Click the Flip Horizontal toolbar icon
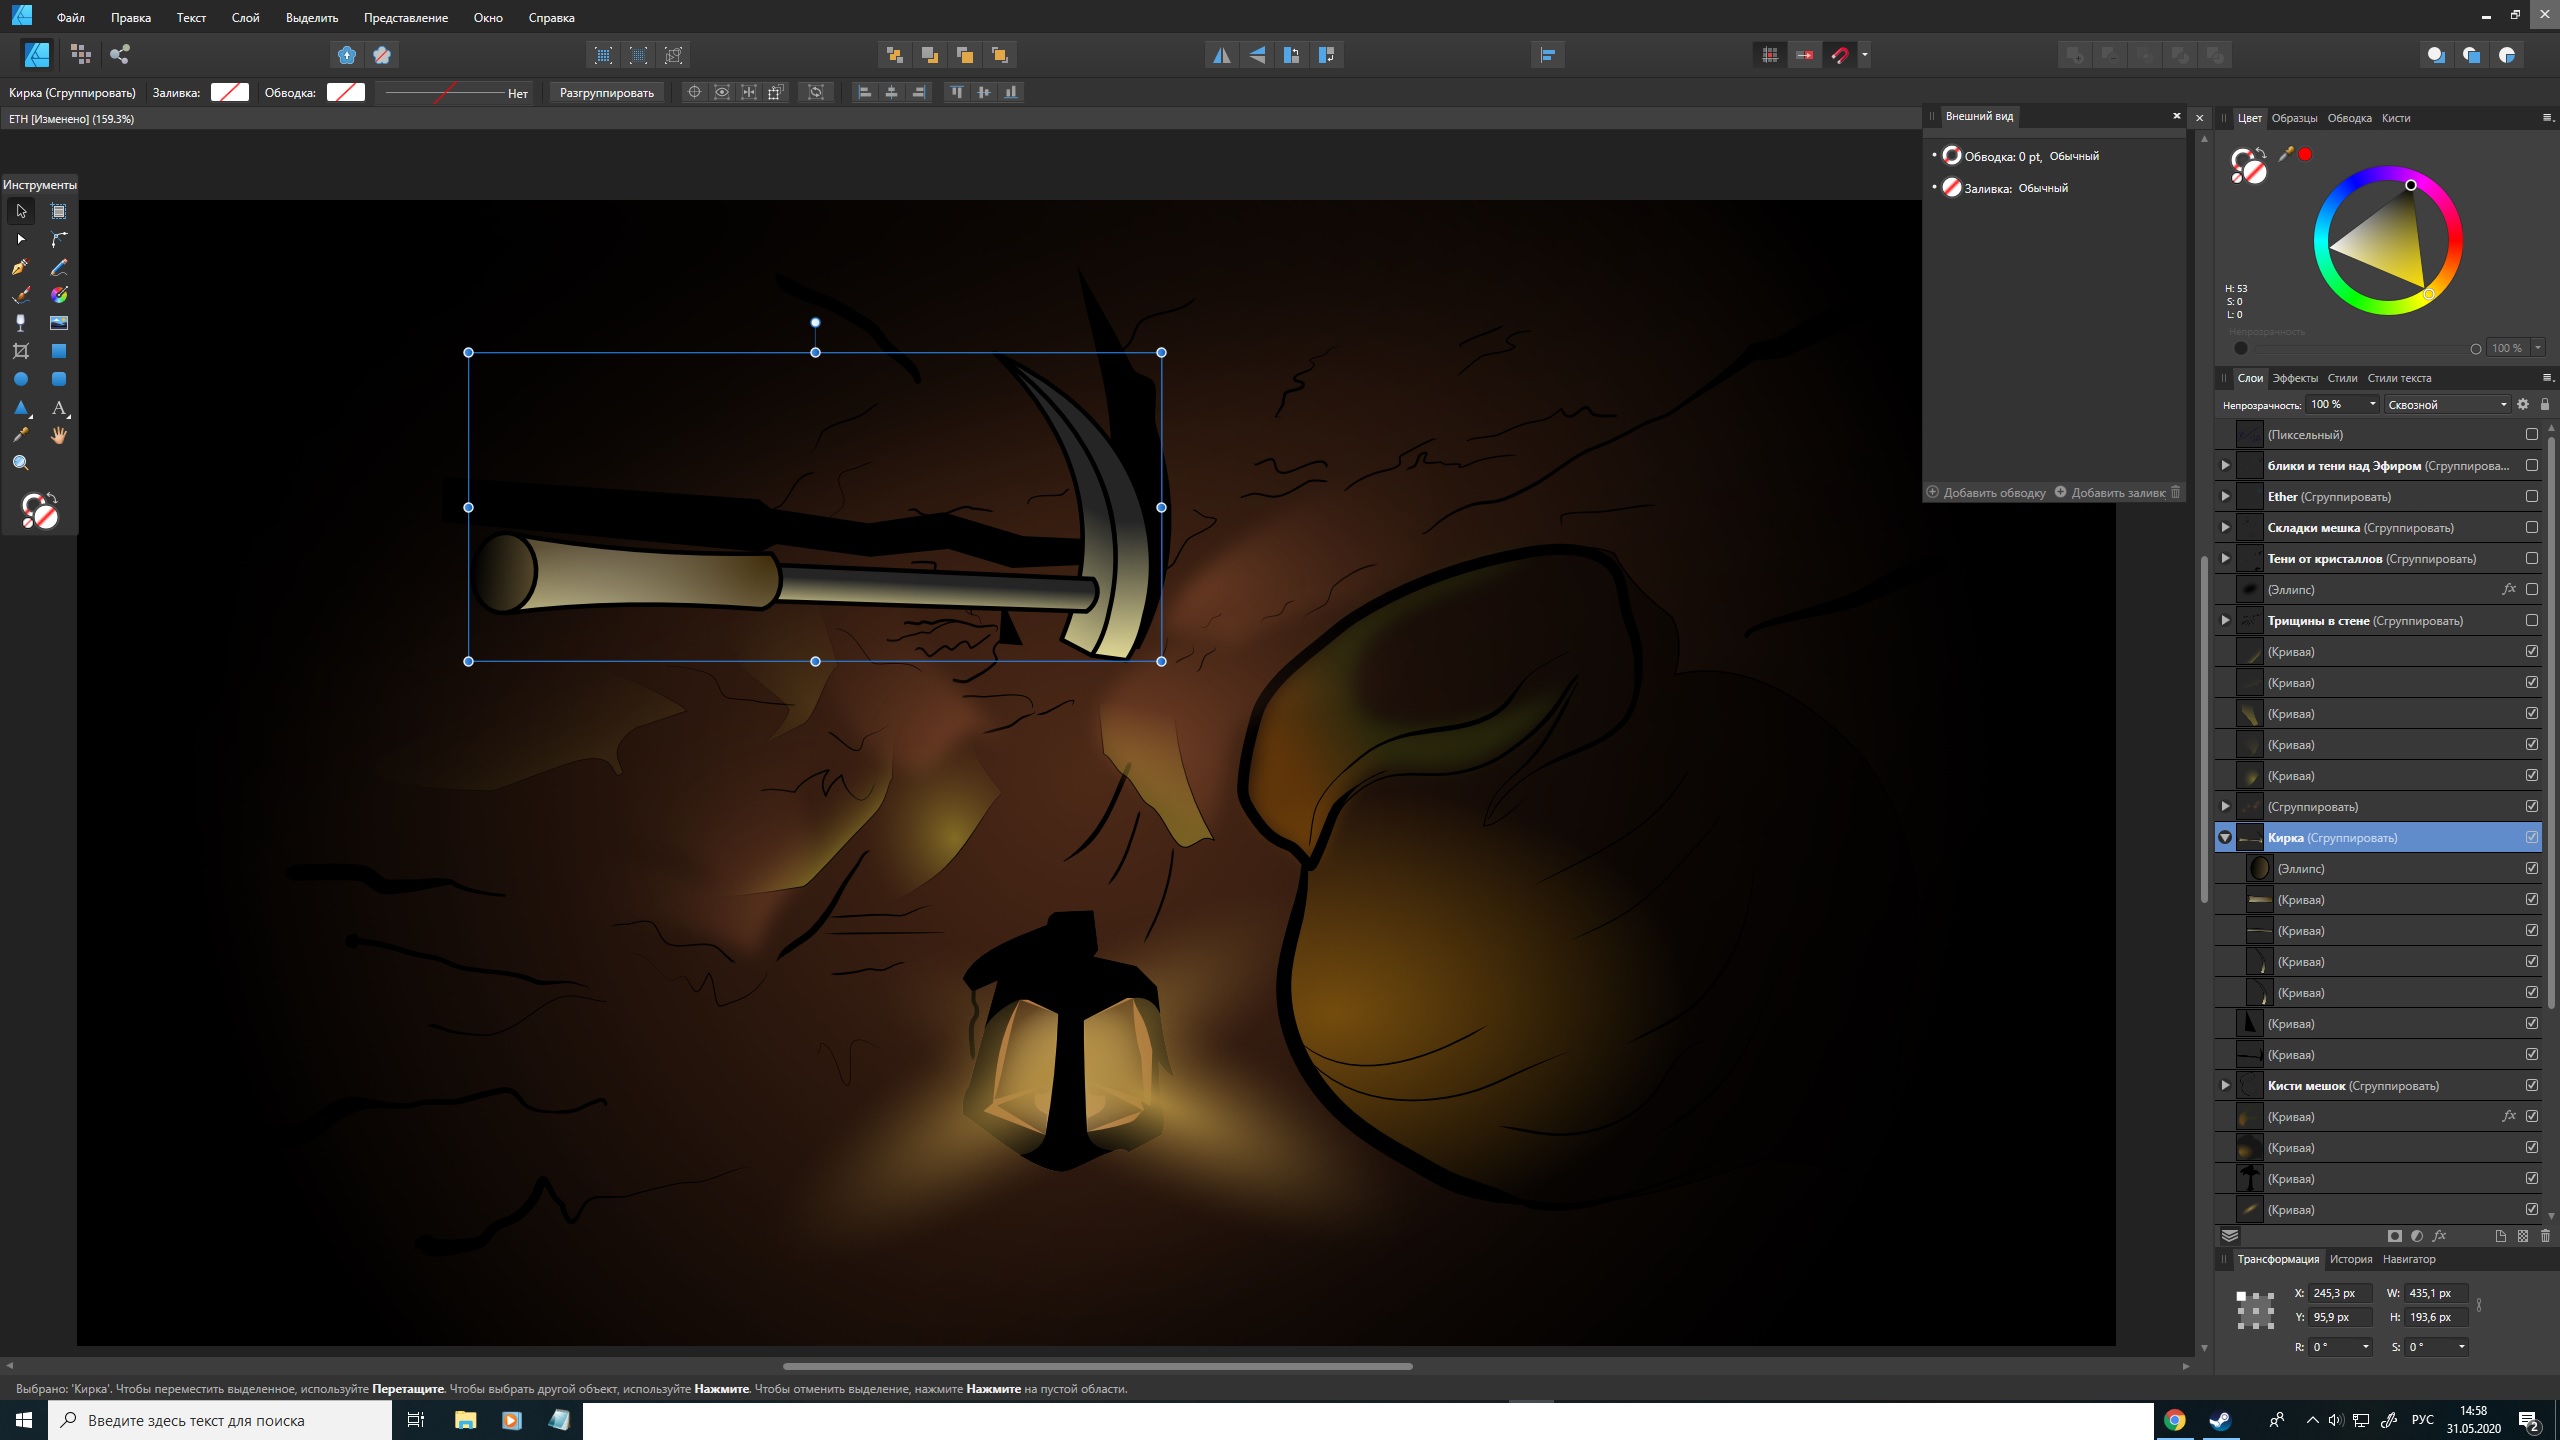Screen dimensions: 2560x1440 pyautogui.click(x=1222, y=55)
